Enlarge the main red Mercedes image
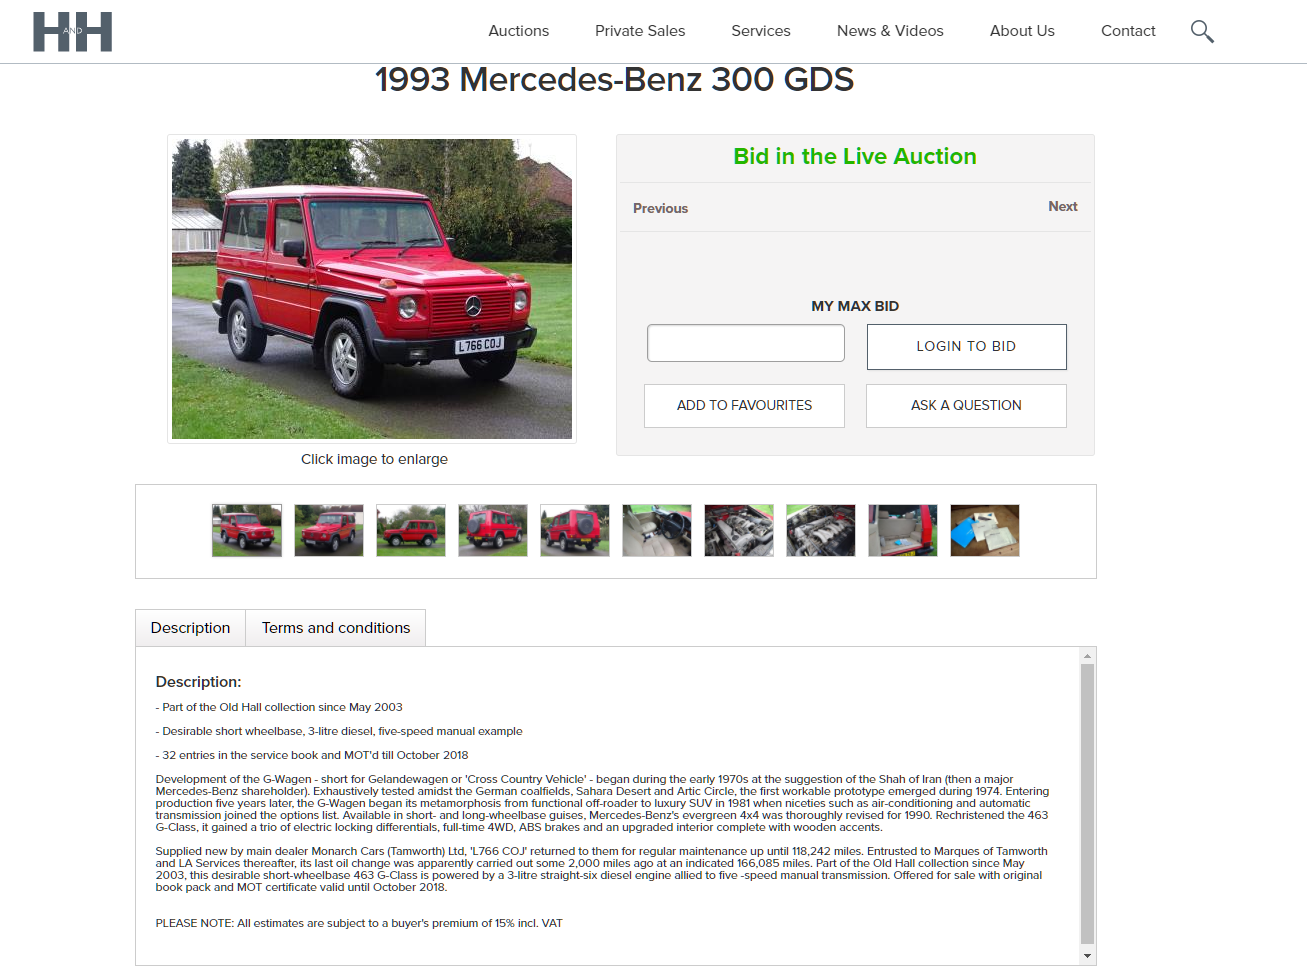This screenshot has width=1307, height=967. click(x=372, y=289)
